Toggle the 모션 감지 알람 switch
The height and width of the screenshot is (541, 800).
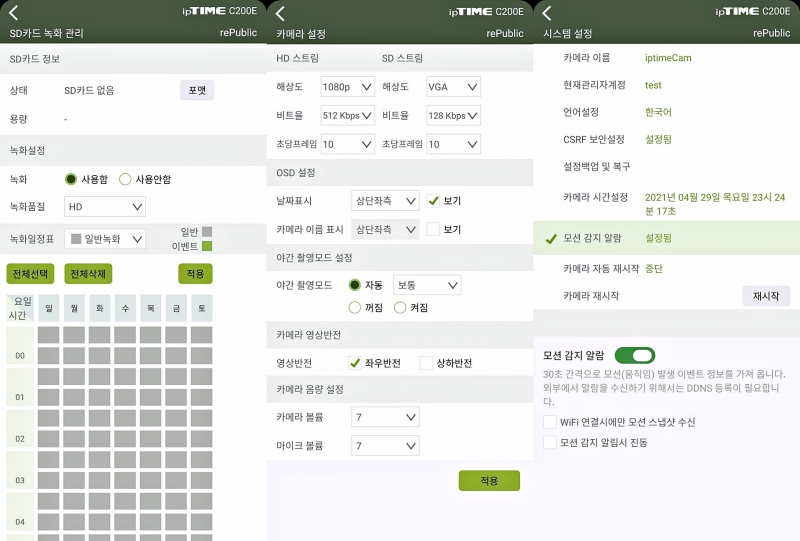point(634,355)
